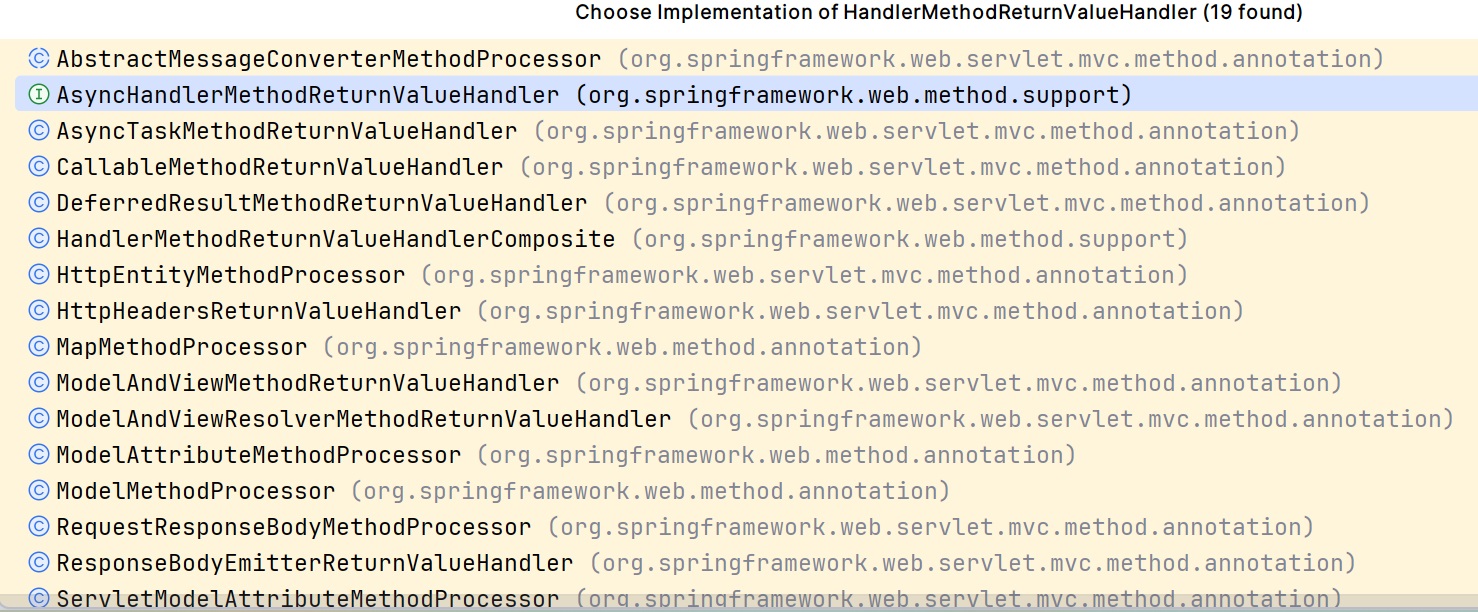Screen dimensions: 1478x612
Task: Open RequestResponseBodyMethodProcessor implementation
Action: coord(293,527)
